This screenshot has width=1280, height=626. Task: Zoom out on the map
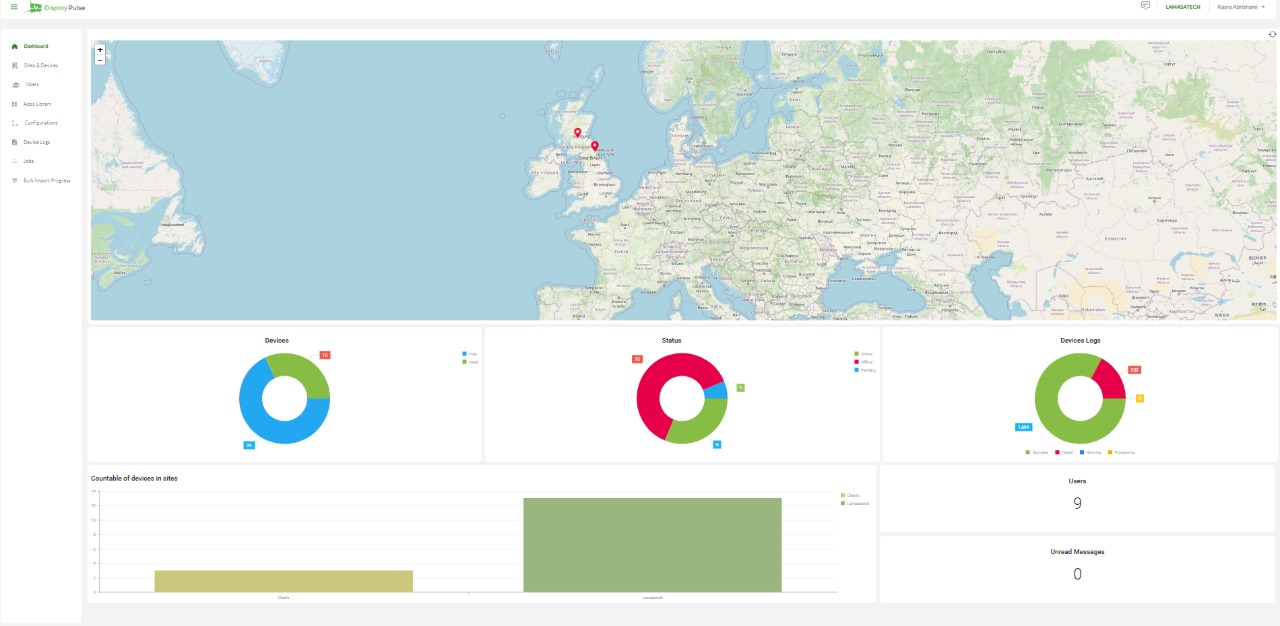100,60
